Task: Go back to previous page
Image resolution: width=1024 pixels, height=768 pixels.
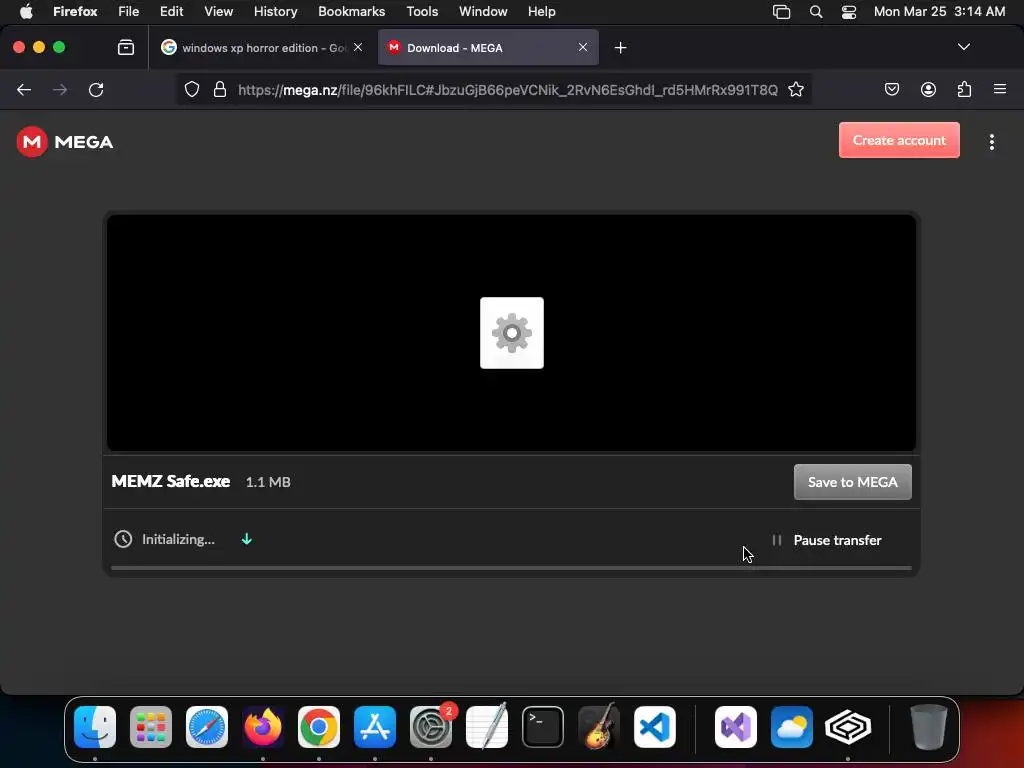Action: tap(24, 89)
